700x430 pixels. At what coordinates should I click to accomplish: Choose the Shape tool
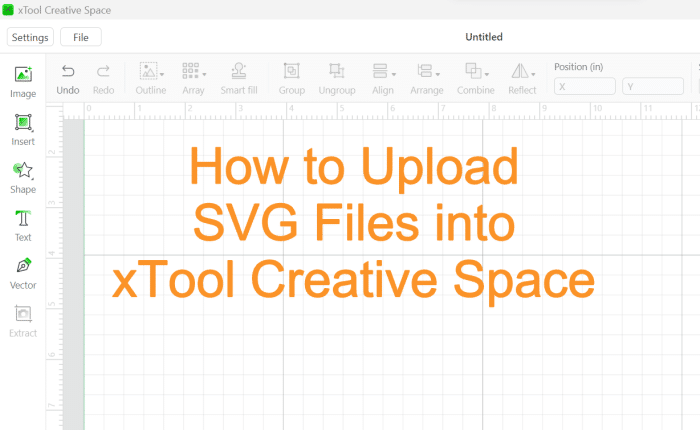[23, 178]
